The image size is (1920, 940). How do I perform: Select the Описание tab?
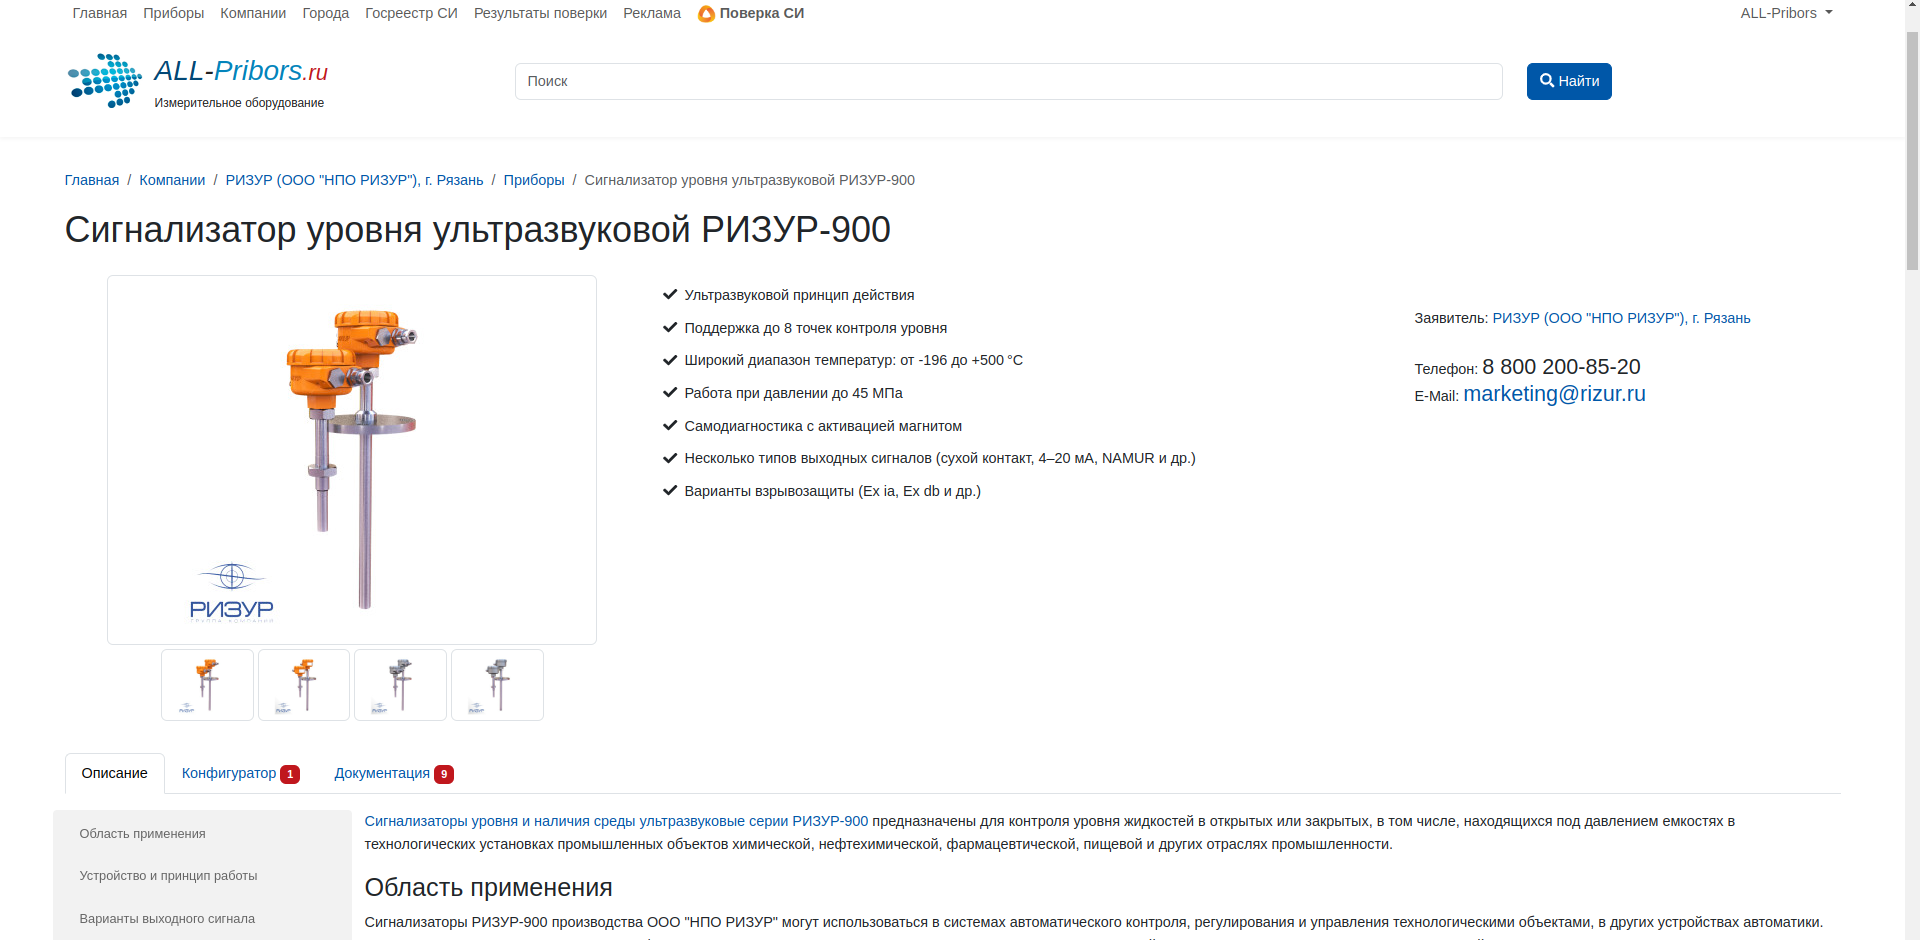point(115,773)
